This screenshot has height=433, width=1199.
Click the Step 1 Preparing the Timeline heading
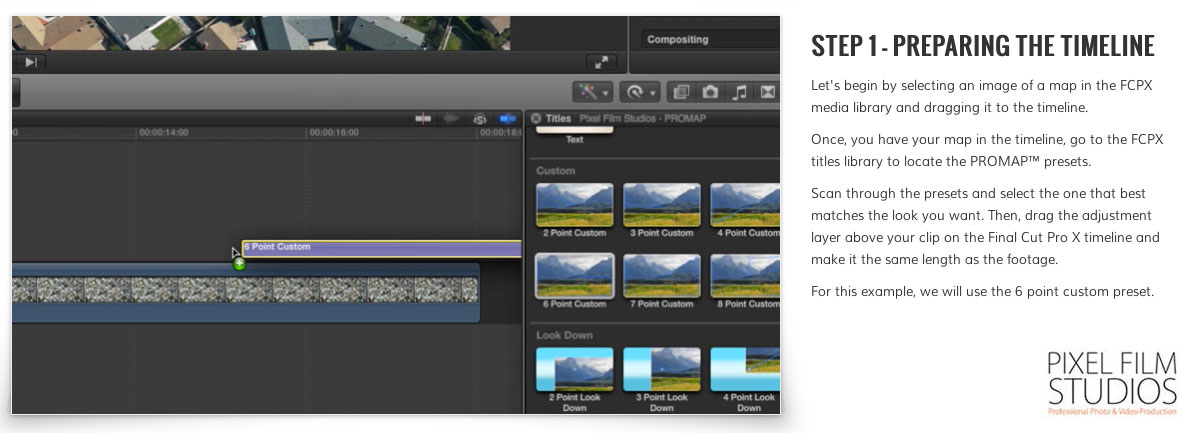983,46
